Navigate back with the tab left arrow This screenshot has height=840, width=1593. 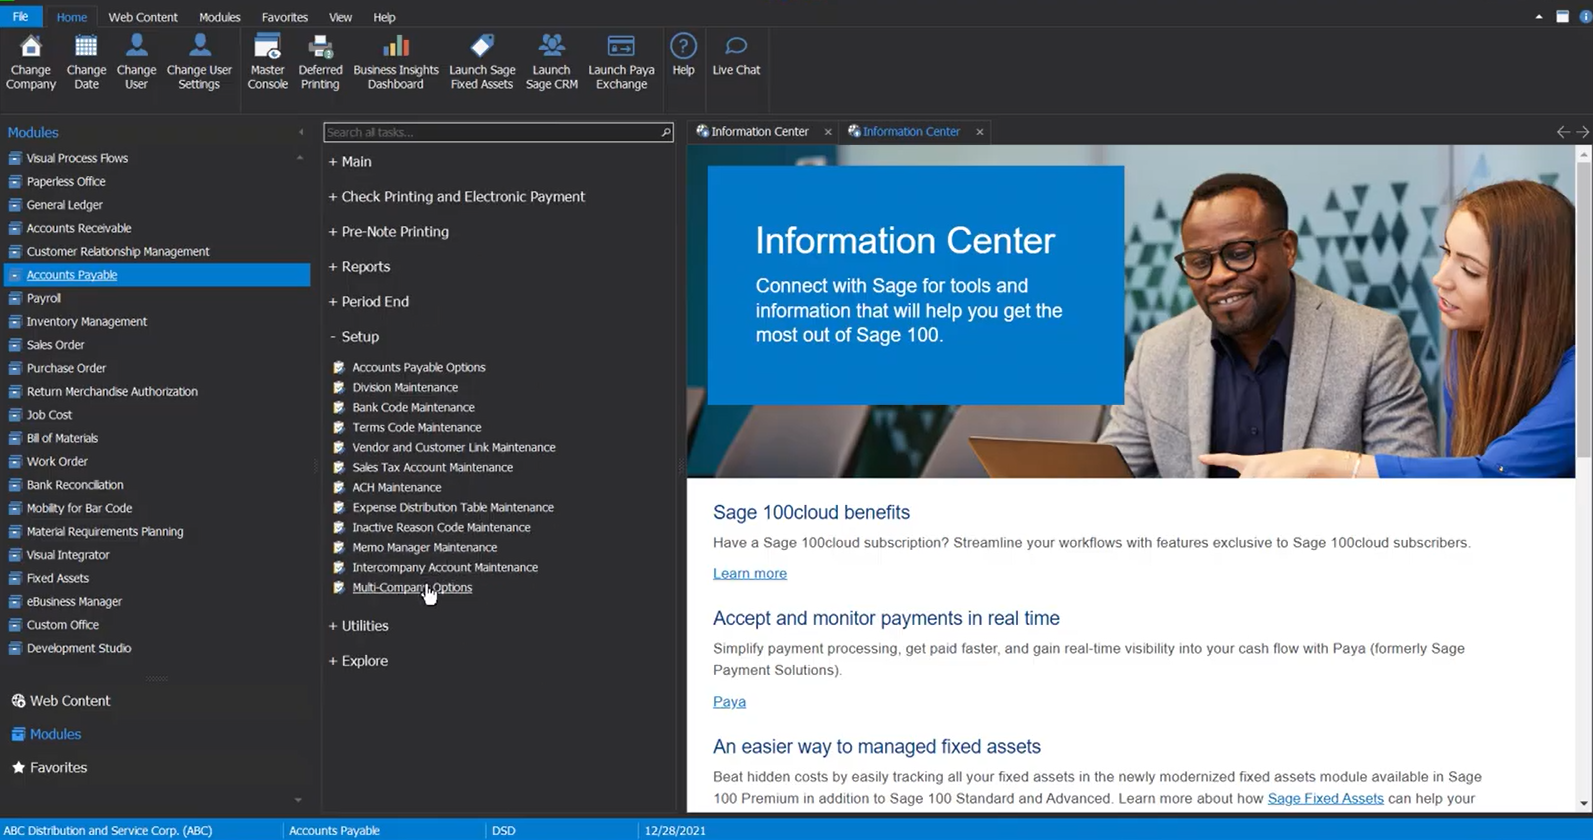[1563, 132]
